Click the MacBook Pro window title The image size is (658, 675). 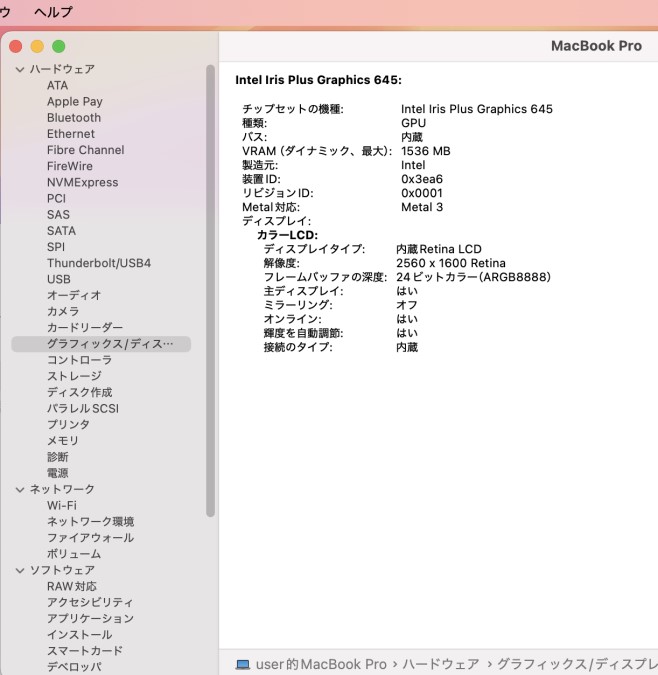(x=596, y=46)
